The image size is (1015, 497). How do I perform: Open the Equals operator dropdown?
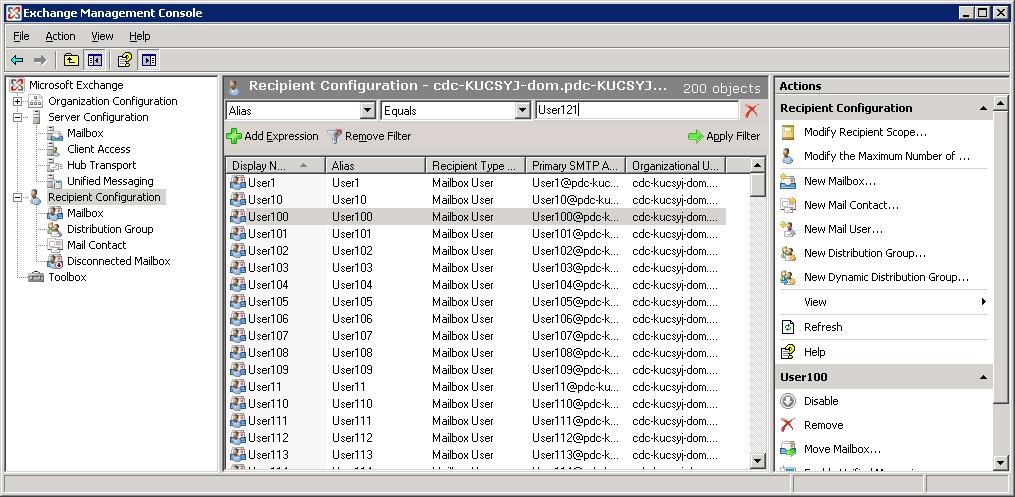point(523,111)
